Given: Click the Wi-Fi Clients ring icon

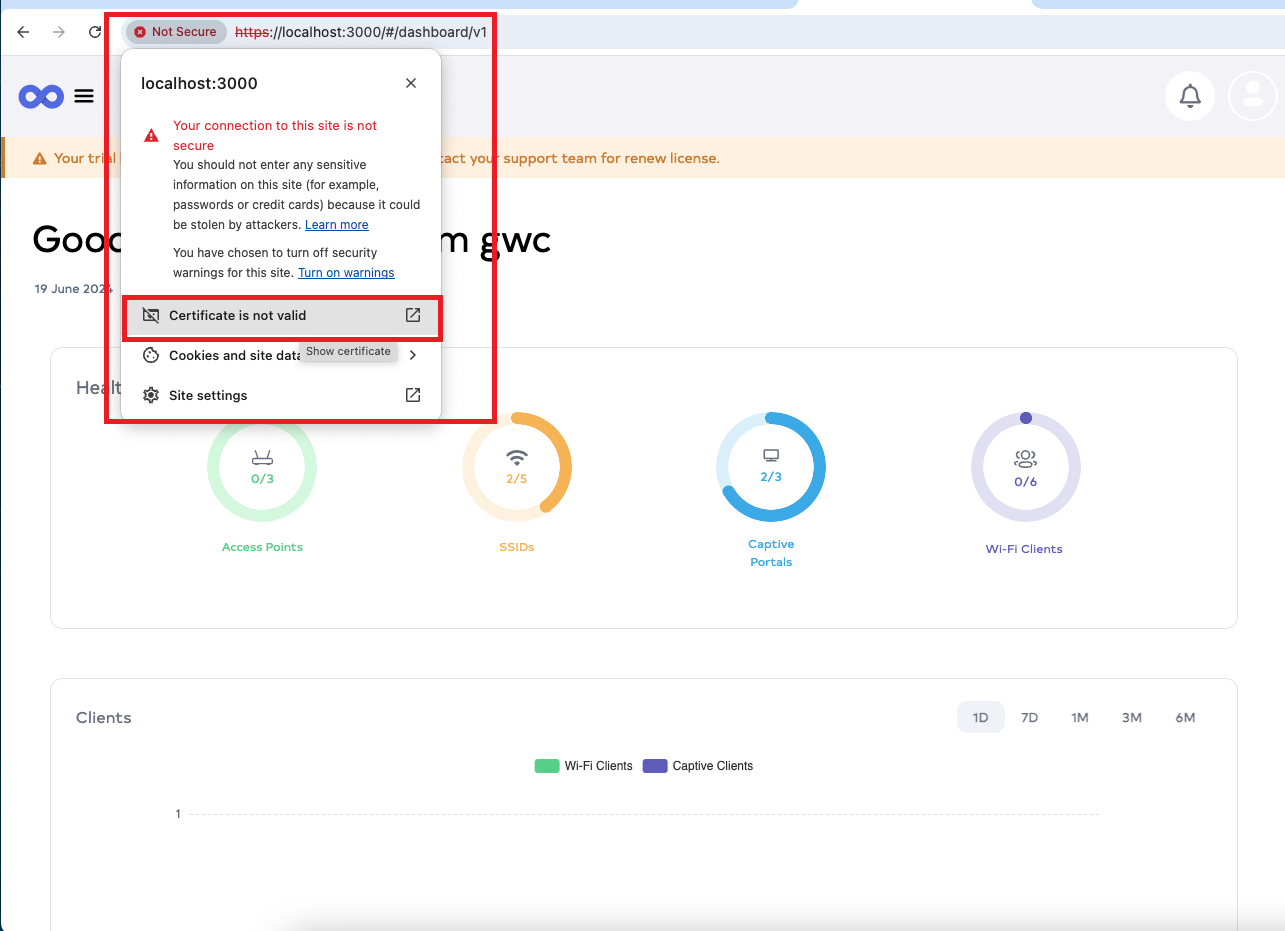Looking at the screenshot, I should click(x=1025, y=468).
